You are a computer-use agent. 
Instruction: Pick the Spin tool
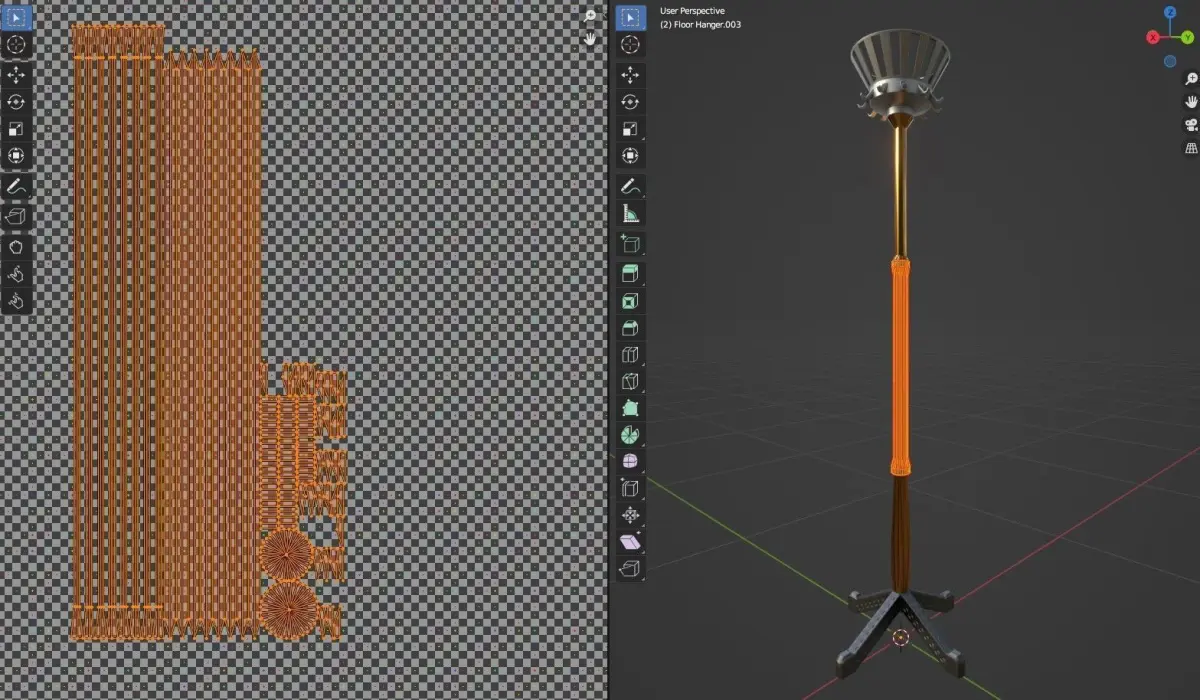pos(630,435)
